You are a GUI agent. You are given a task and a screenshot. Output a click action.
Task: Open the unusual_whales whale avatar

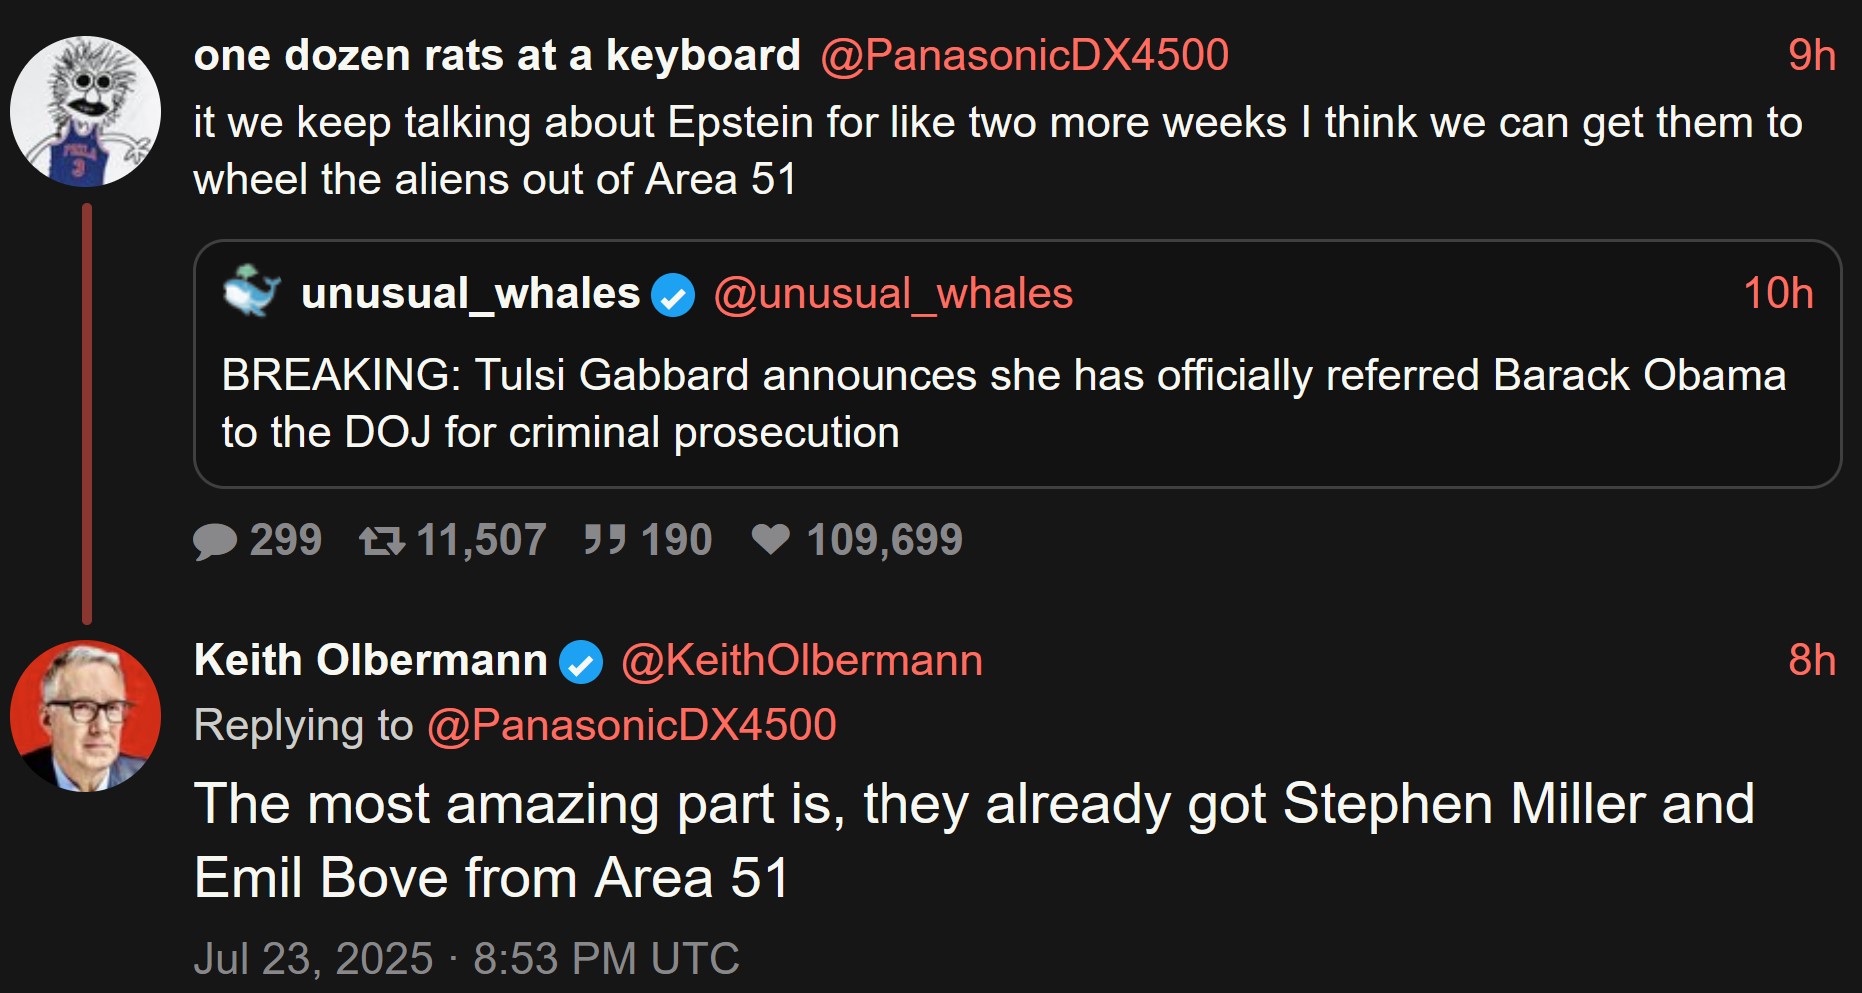point(251,292)
